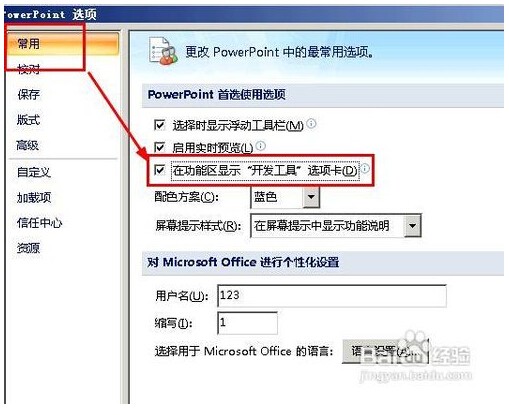Click info icon beside 浮动工具栏 option
Image resolution: width=509 pixels, height=415 pixels.
pyautogui.click(x=311, y=124)
